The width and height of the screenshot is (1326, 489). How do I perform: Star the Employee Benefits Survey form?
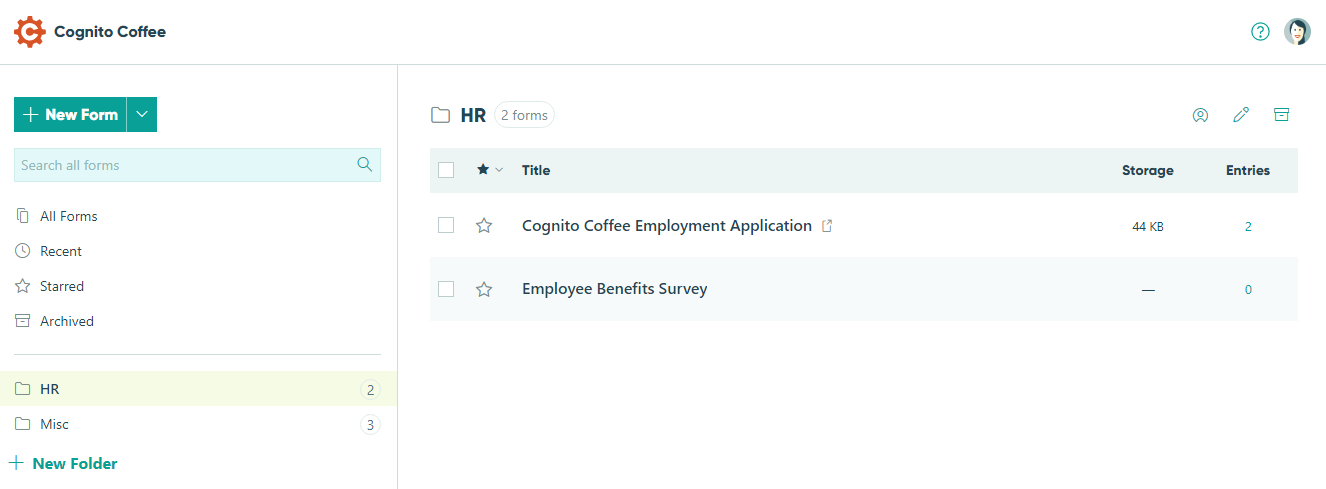[x=484, y=289]
